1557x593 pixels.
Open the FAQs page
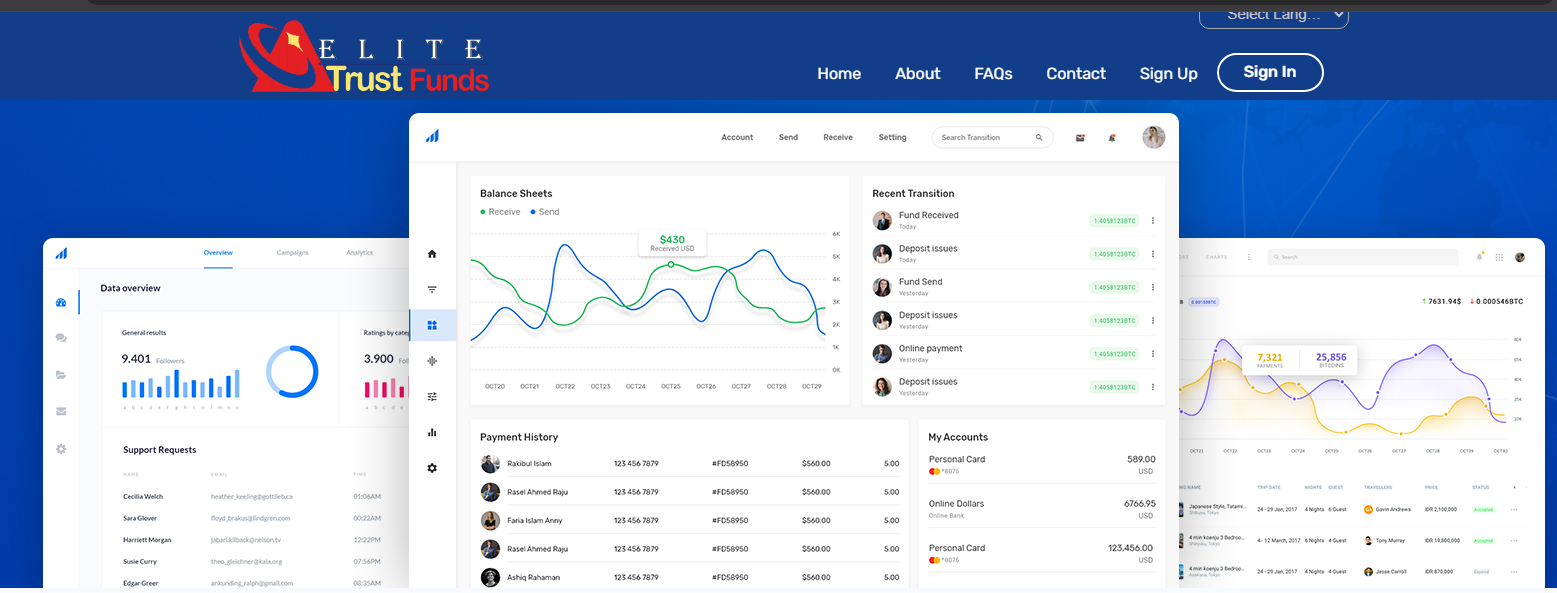[x=993, y=73]
